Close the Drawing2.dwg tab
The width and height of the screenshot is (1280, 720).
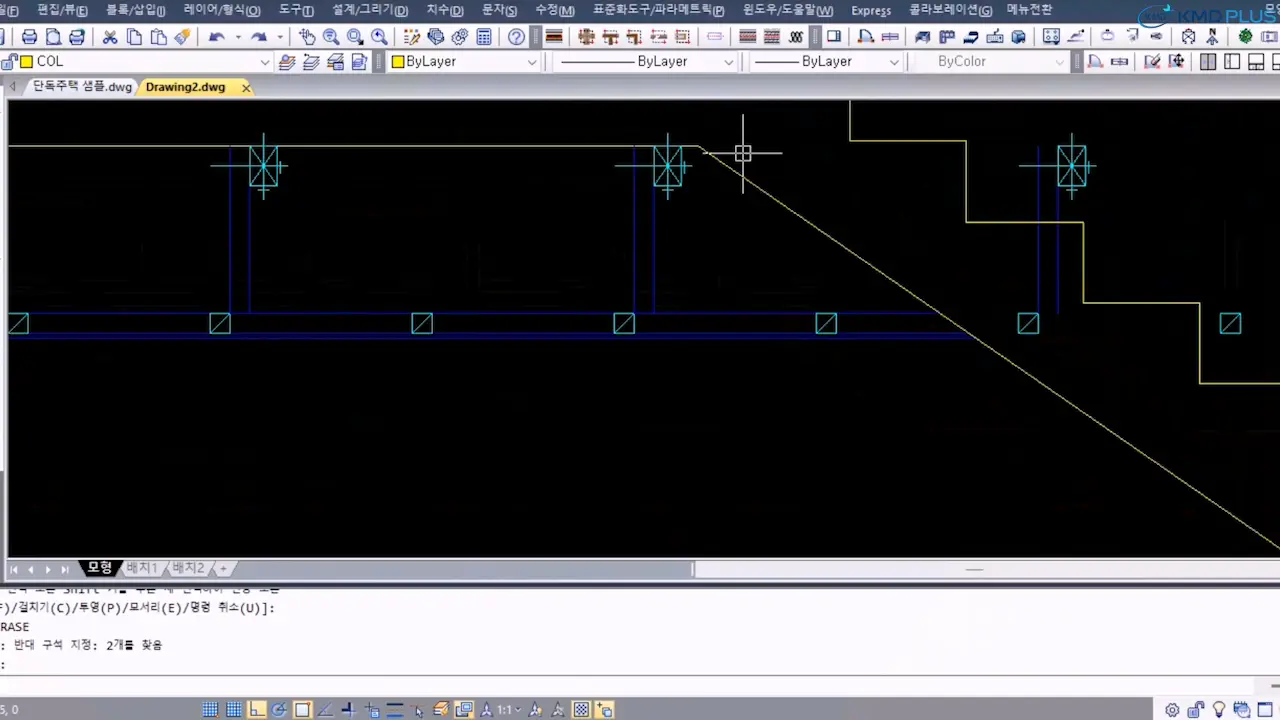[x=246, y=87]
